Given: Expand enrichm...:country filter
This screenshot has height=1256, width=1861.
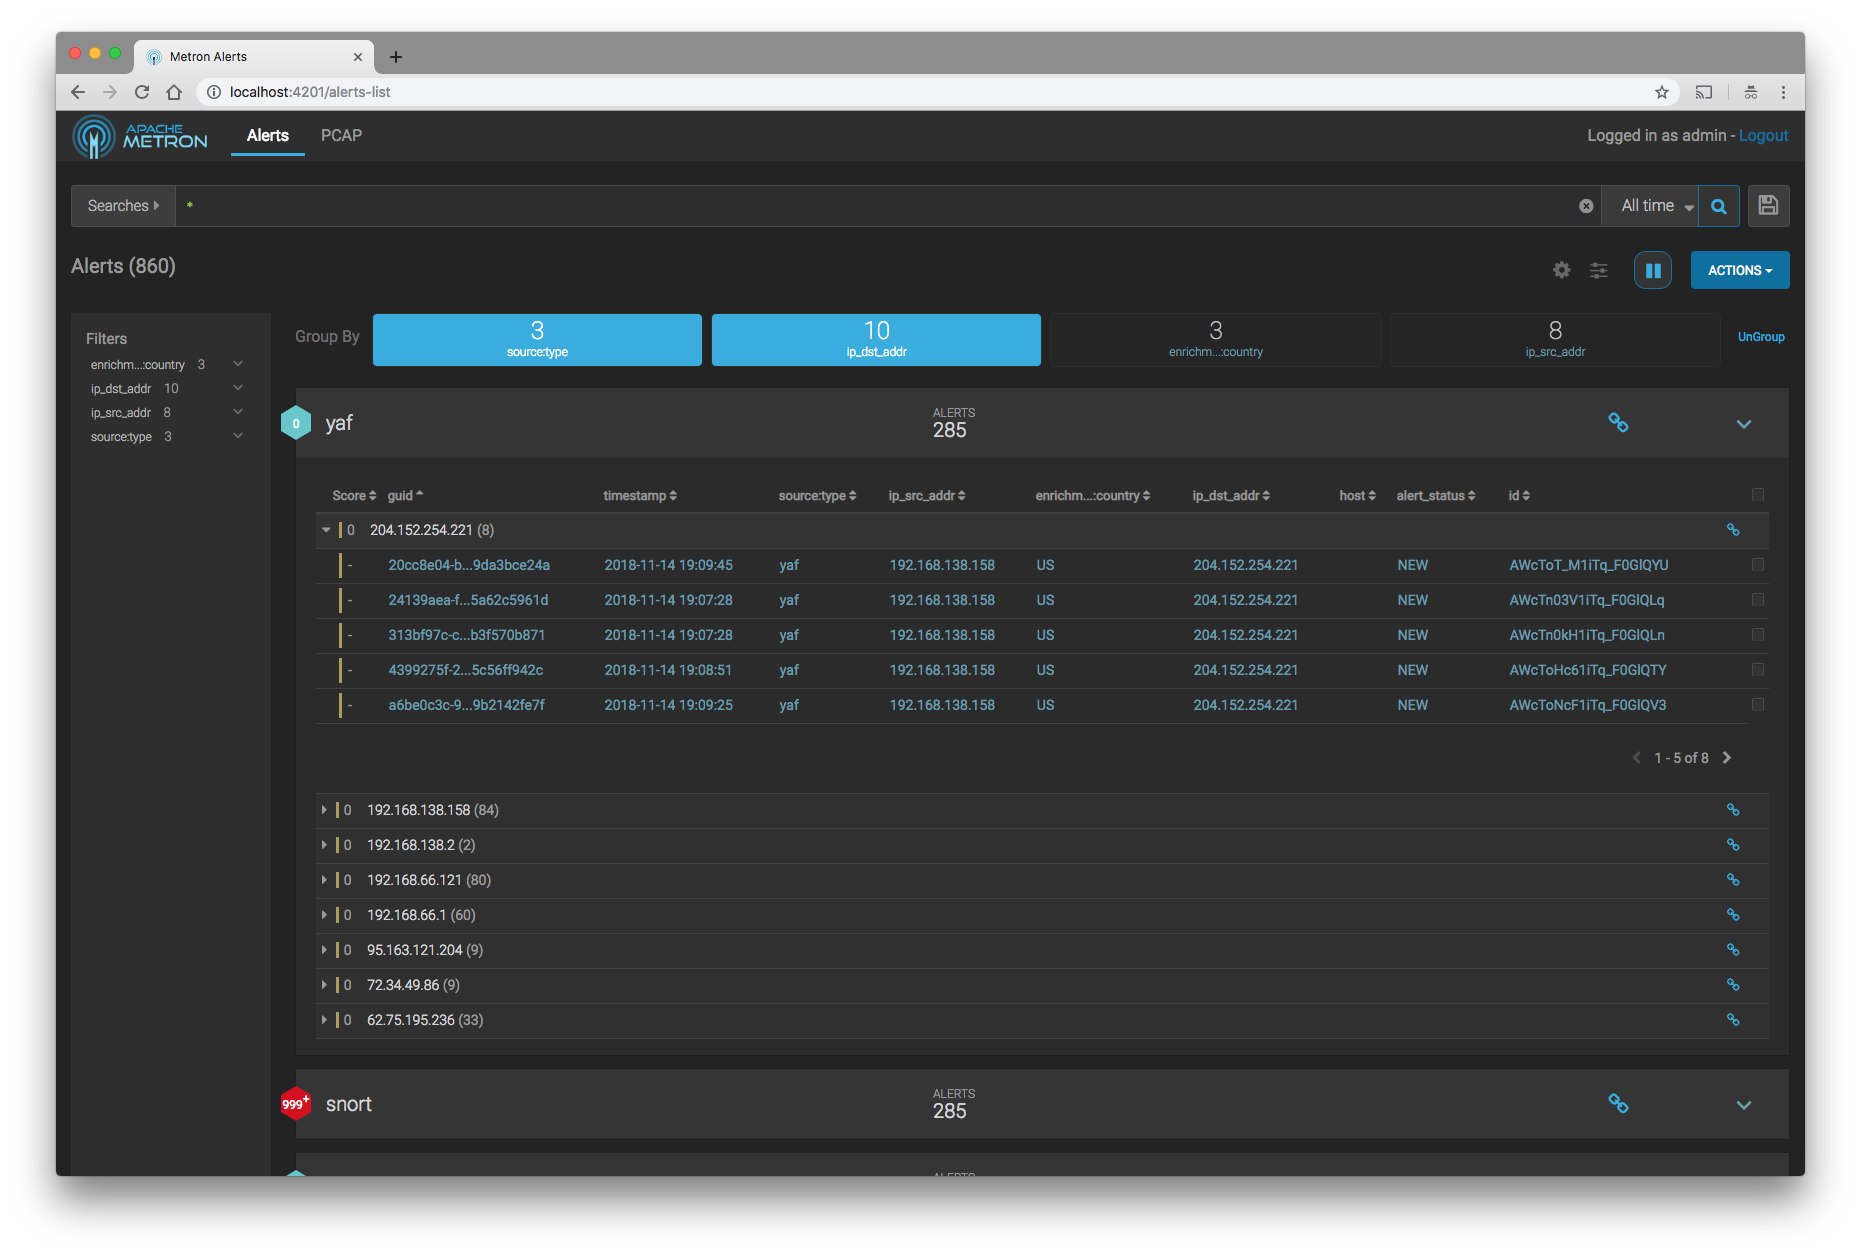Looking at the screenshot, I should pyautogui.click(x=238, y=364).
